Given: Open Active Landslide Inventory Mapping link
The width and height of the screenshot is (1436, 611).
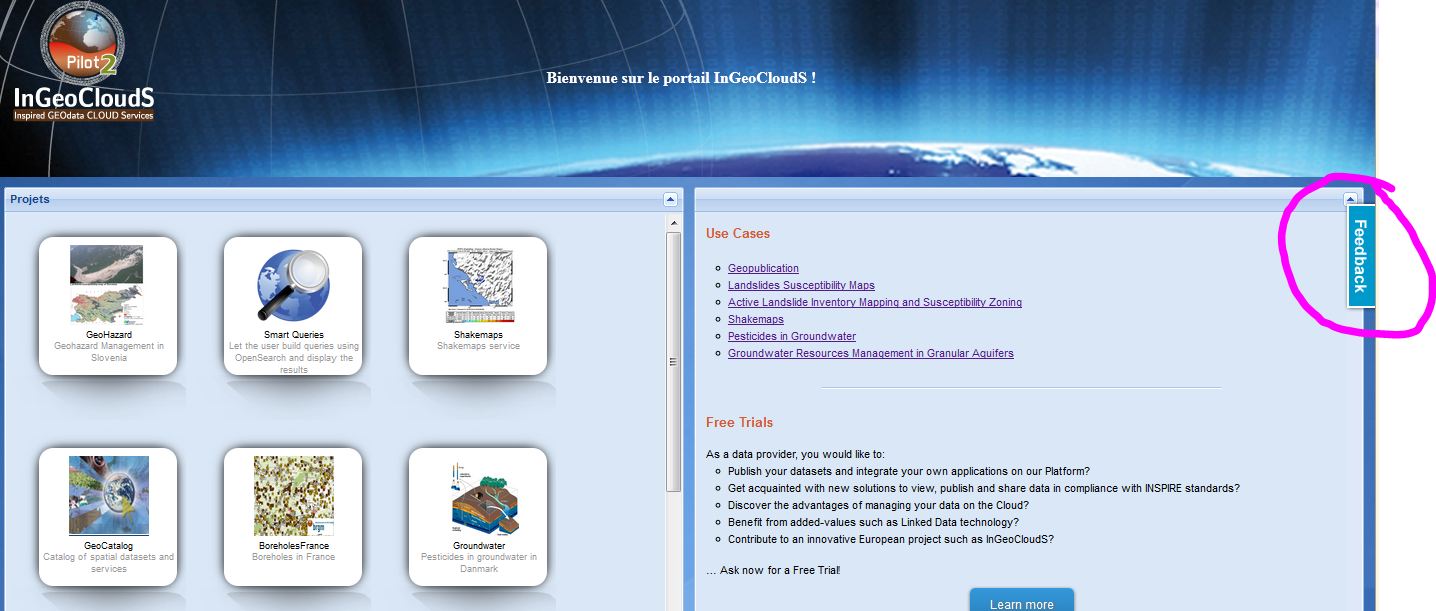Looking at the screenshot, I should [875, 302].
